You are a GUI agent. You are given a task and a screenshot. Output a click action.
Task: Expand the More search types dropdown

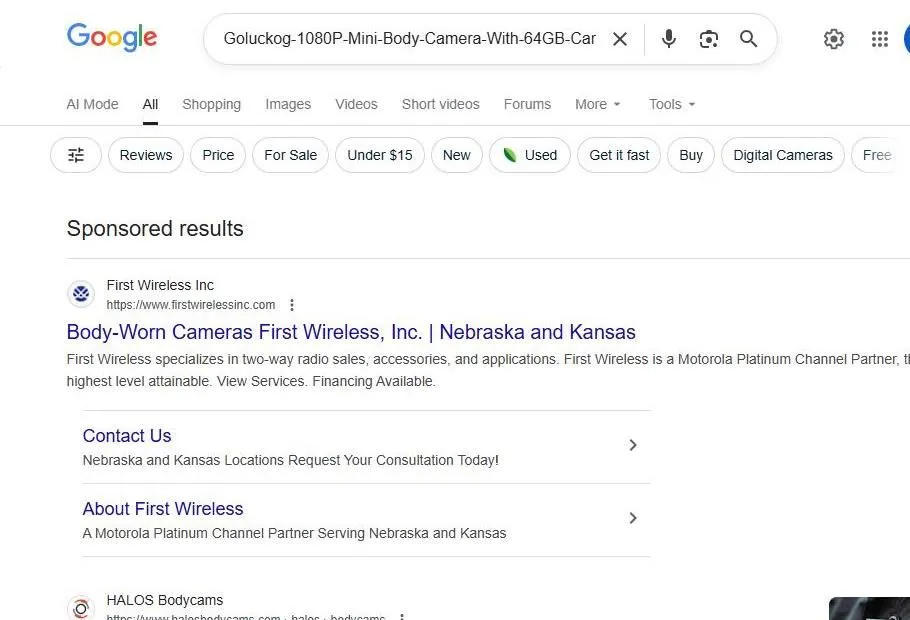click(x=597, y=104)
